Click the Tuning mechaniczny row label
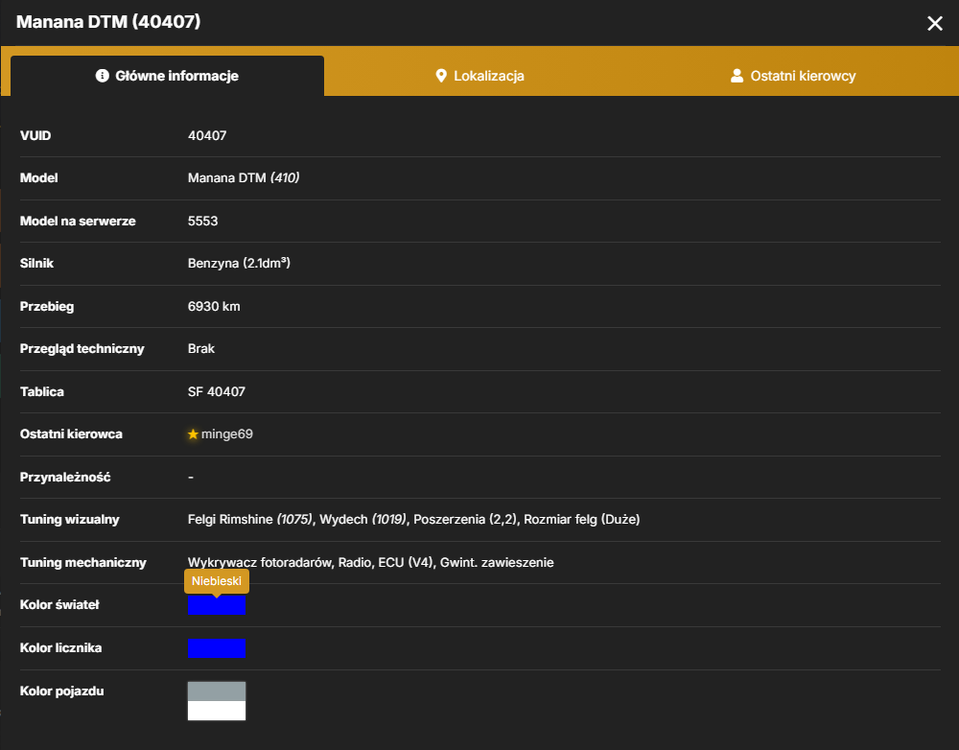Image resolution: width=959 pixels, height=750 pixels. tap(83, 562)
